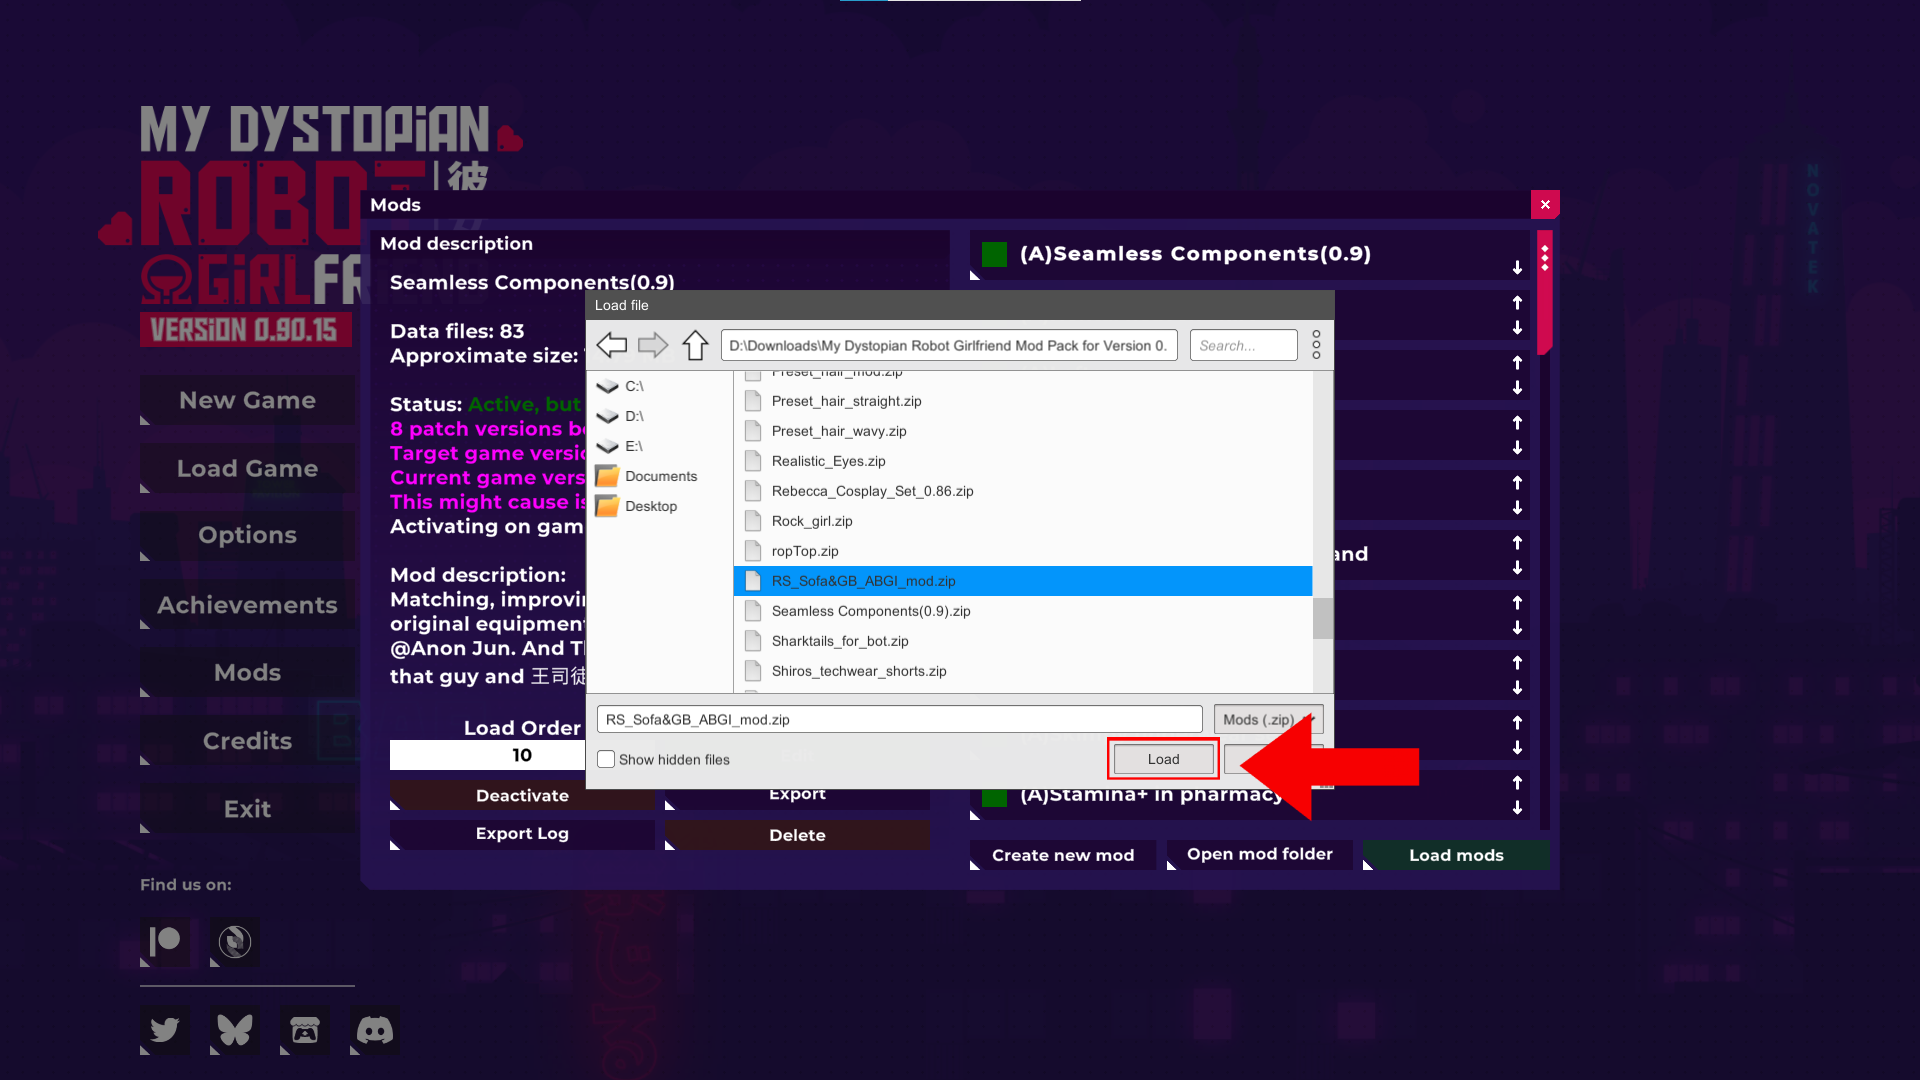Select Sharktails_for_bot.zip file
Screen dimensions: 1920x1080
[x=1023, y=641]
